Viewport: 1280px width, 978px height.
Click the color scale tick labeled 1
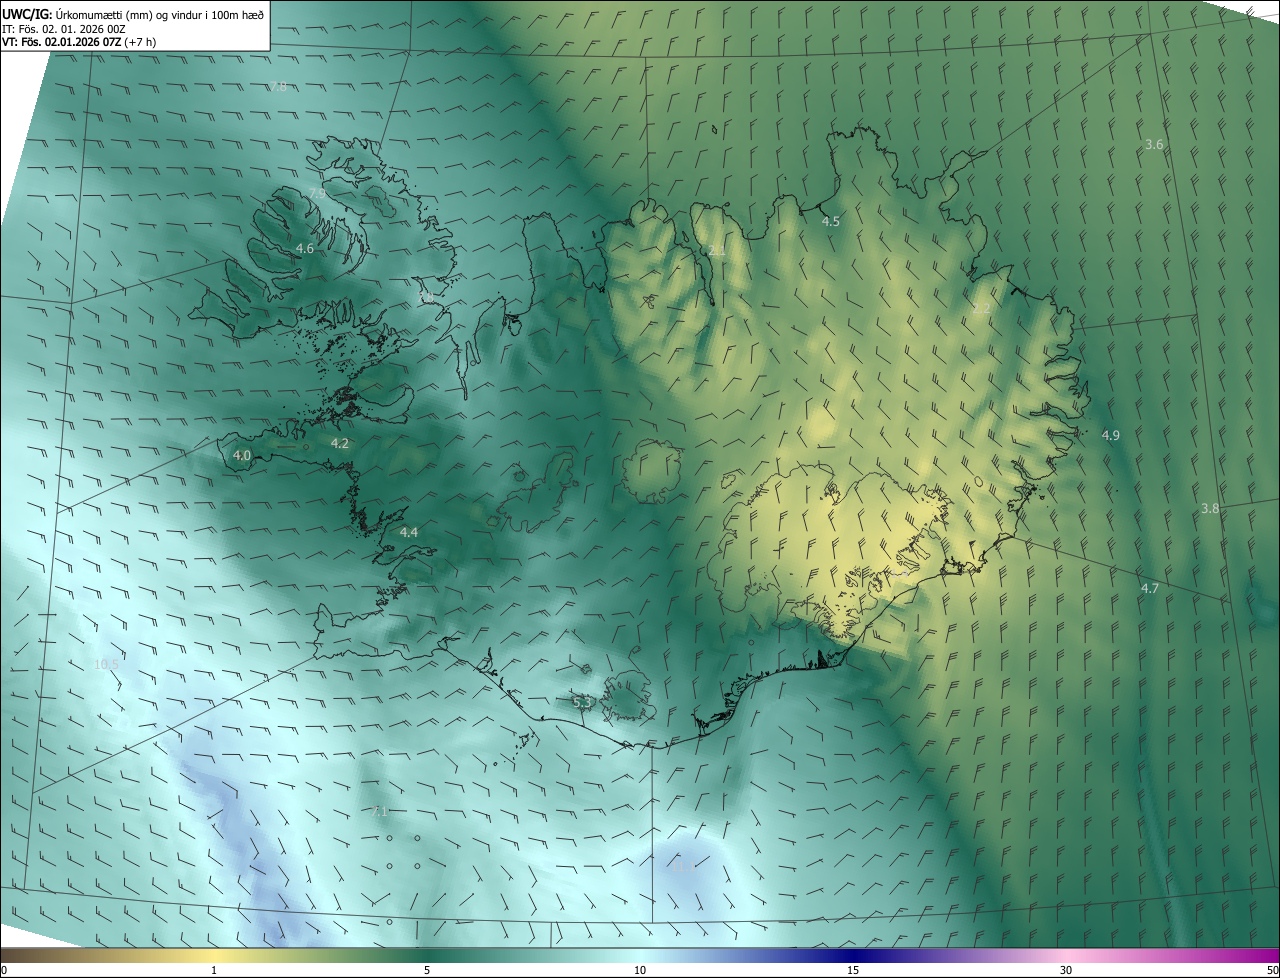pos(214,970)
